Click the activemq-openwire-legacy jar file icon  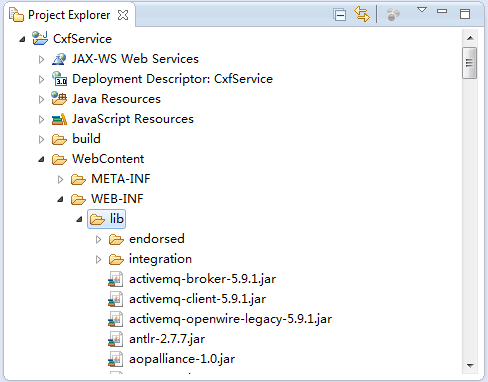coord(116,319)
